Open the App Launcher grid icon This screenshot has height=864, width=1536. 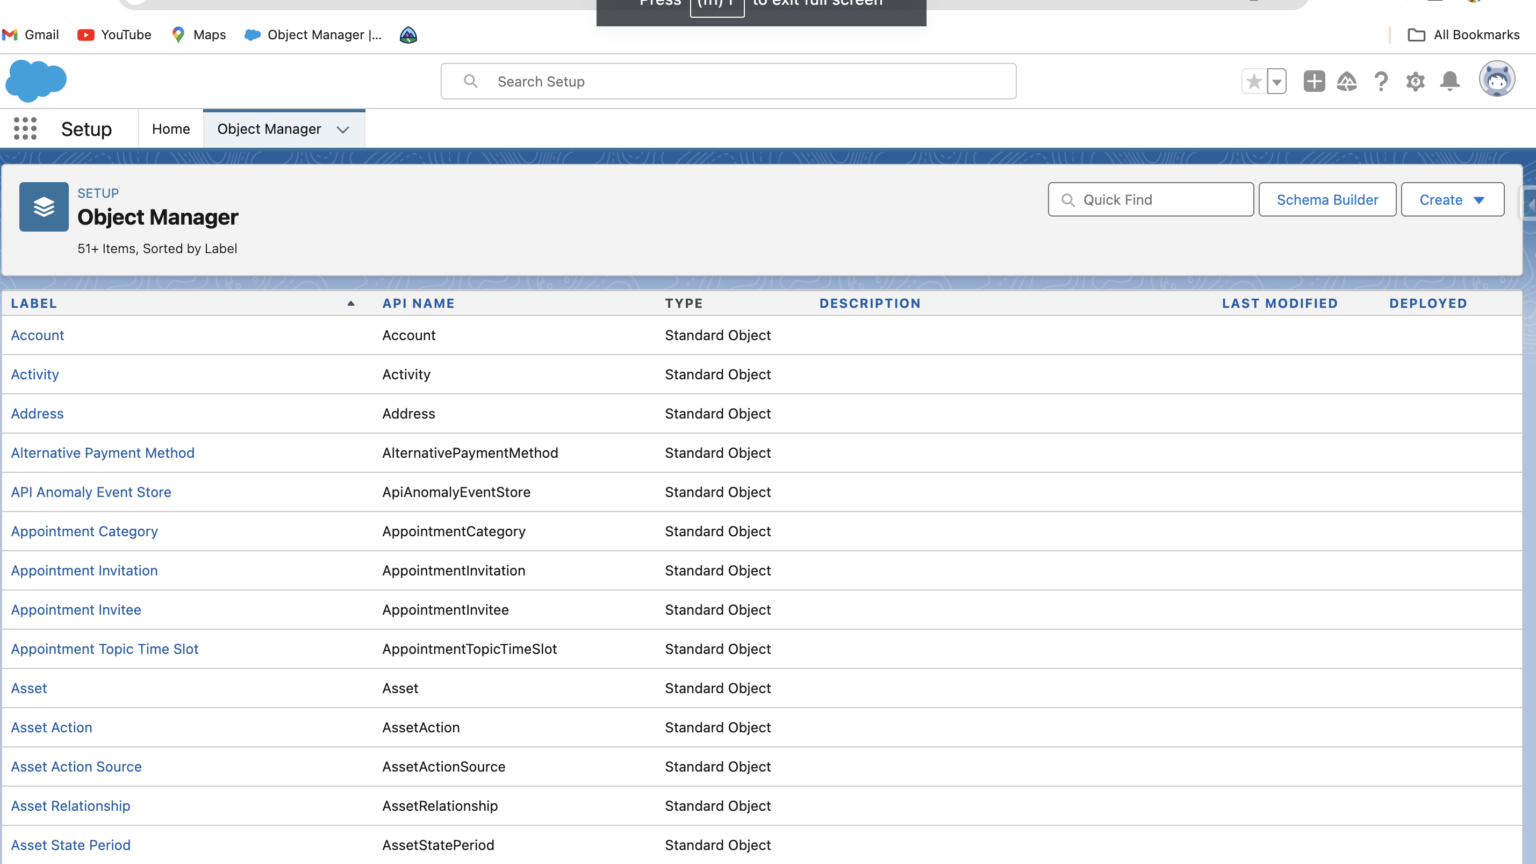click(24, 128)
